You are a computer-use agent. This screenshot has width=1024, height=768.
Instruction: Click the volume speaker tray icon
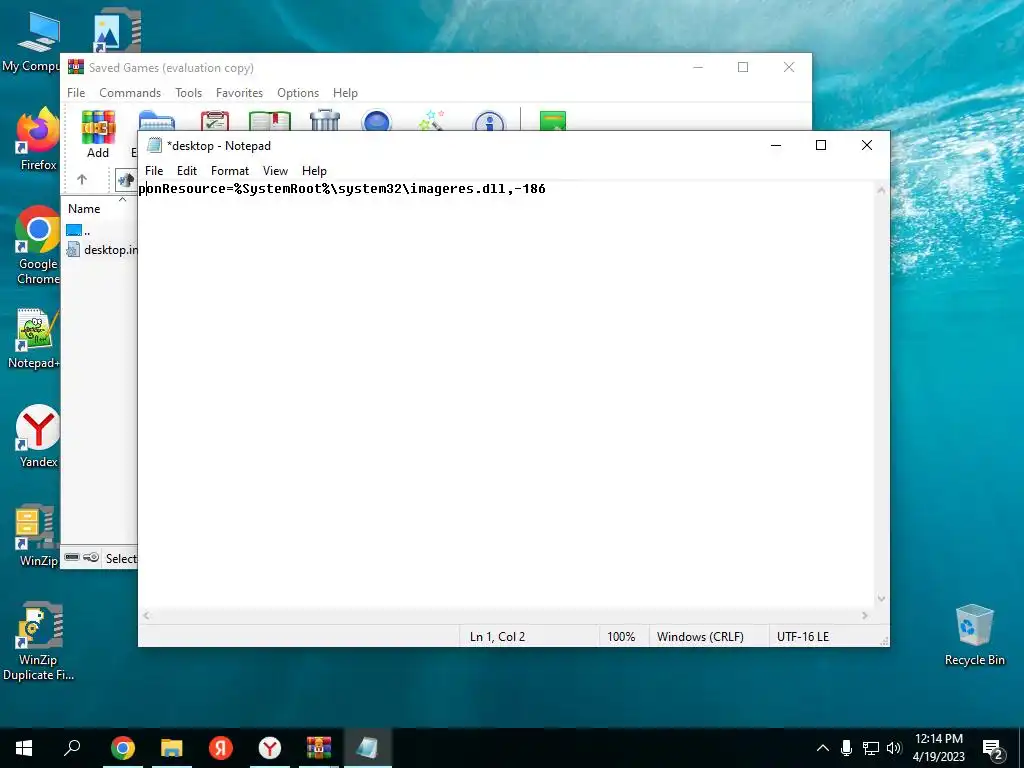(894, 748)
